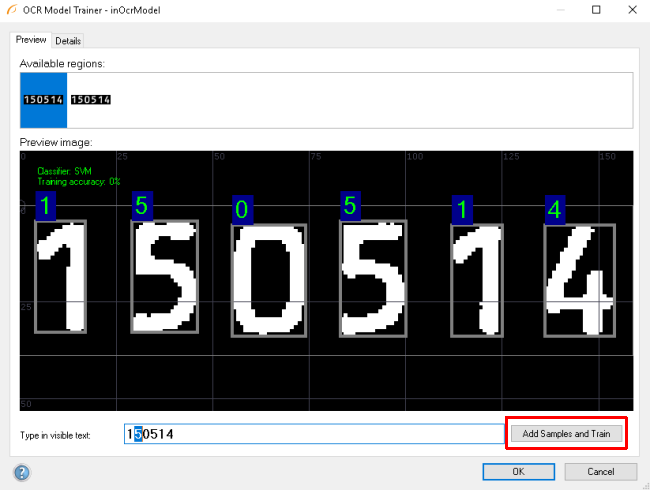Pick the rightmost character box containing 4
The height and width of the screenshot is (490, 650).
point(575,279)
